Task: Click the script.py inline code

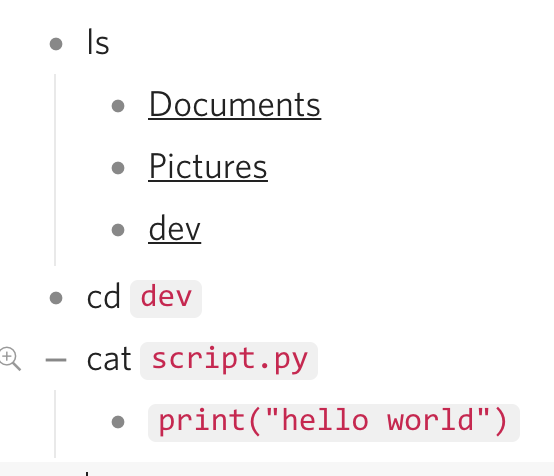Action: pos(229,360)
